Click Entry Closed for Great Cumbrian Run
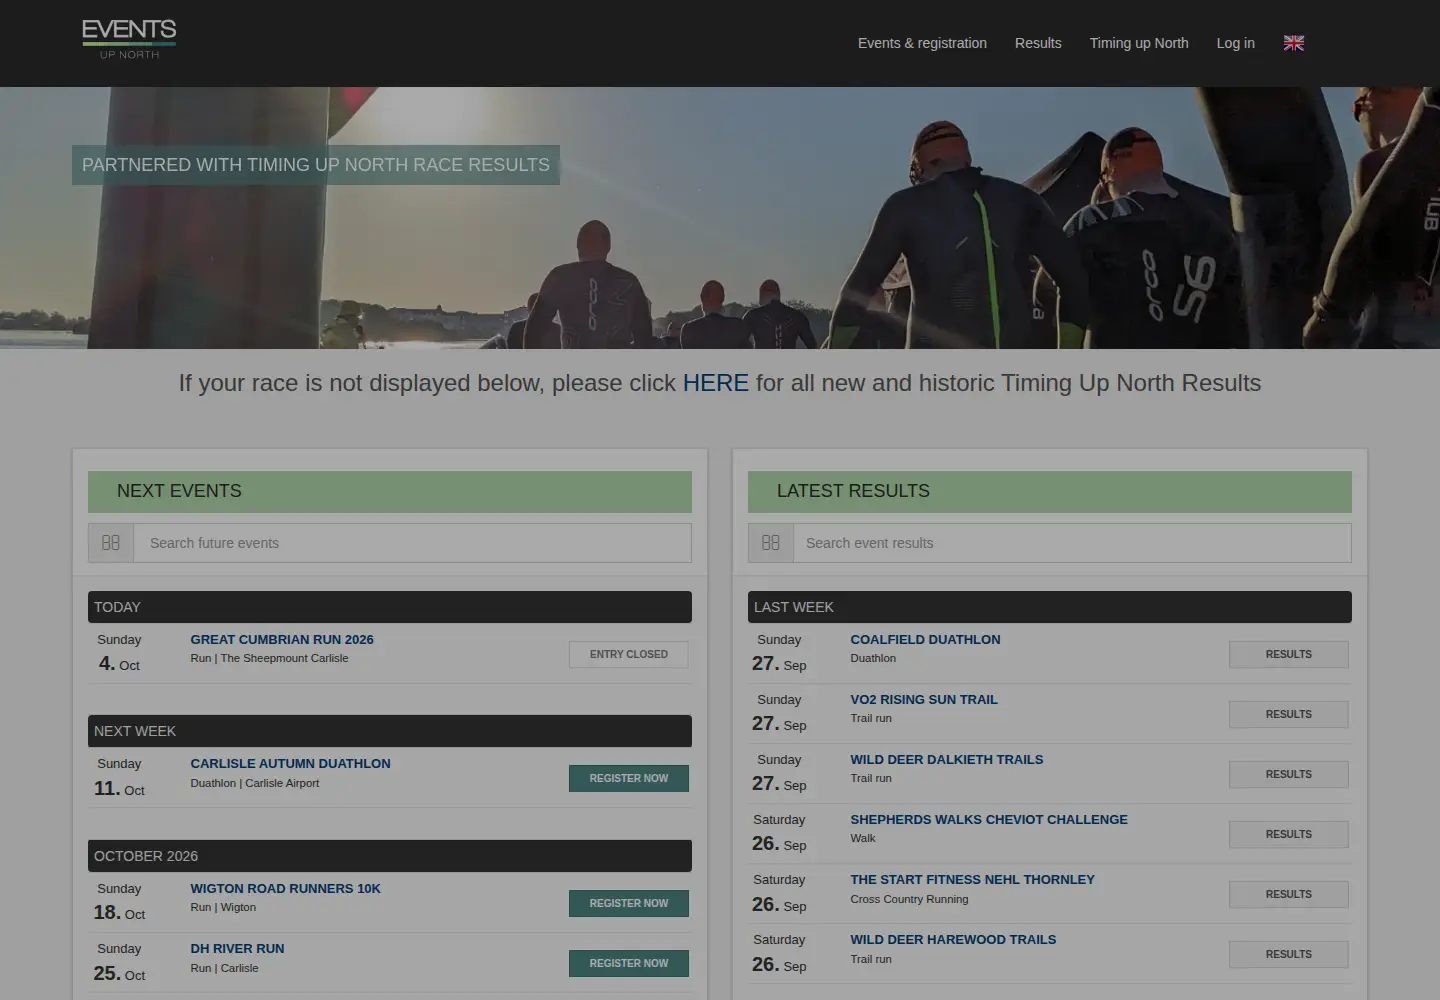Screen dimensions: 1440x1000 click(x=629, y=654)
